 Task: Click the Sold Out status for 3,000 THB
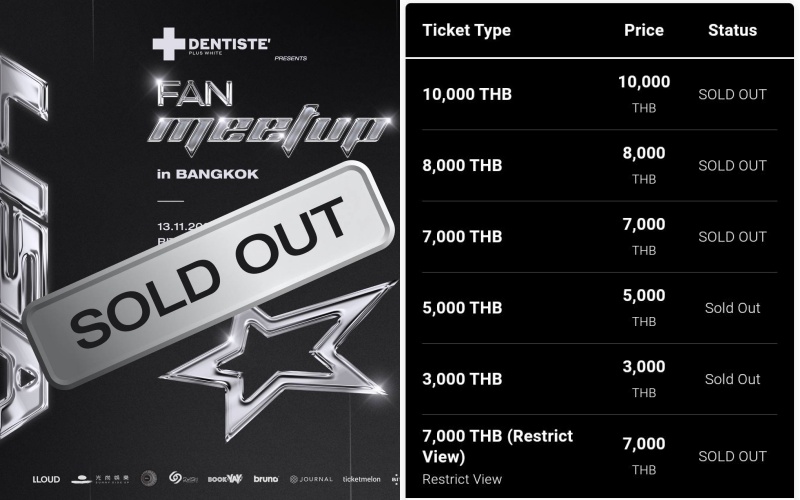tap(732, 379)
